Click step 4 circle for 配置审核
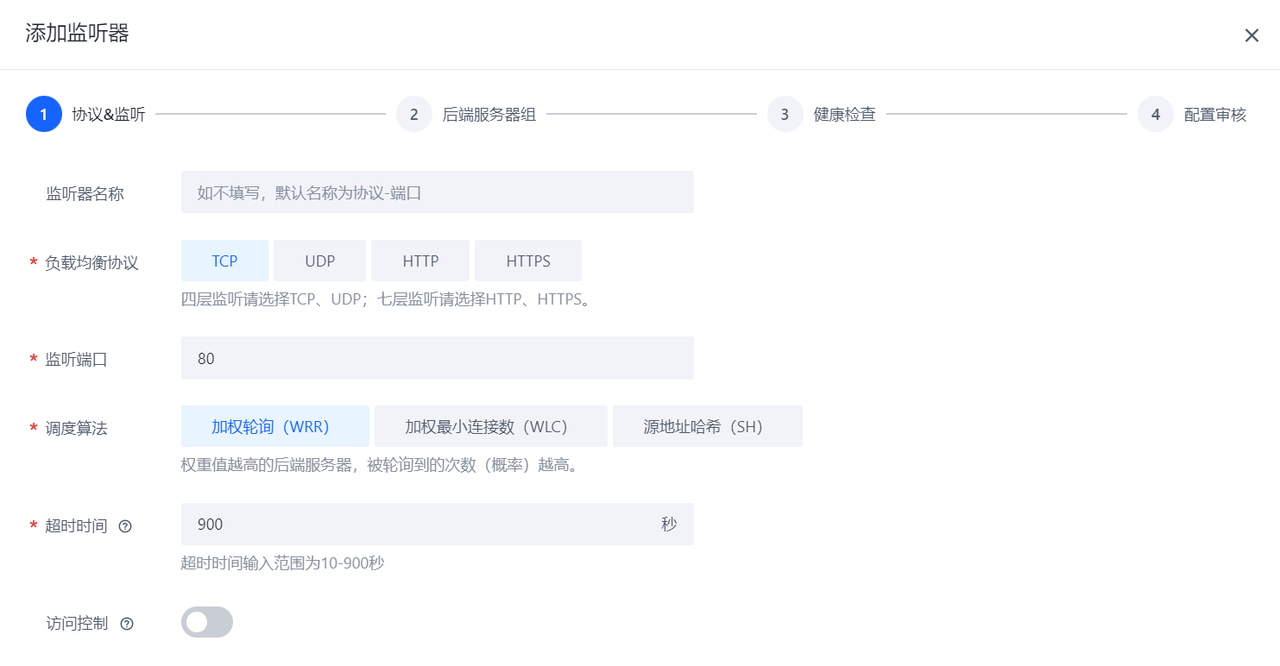The image size is (1280, 666). [x=1155, y=114]
